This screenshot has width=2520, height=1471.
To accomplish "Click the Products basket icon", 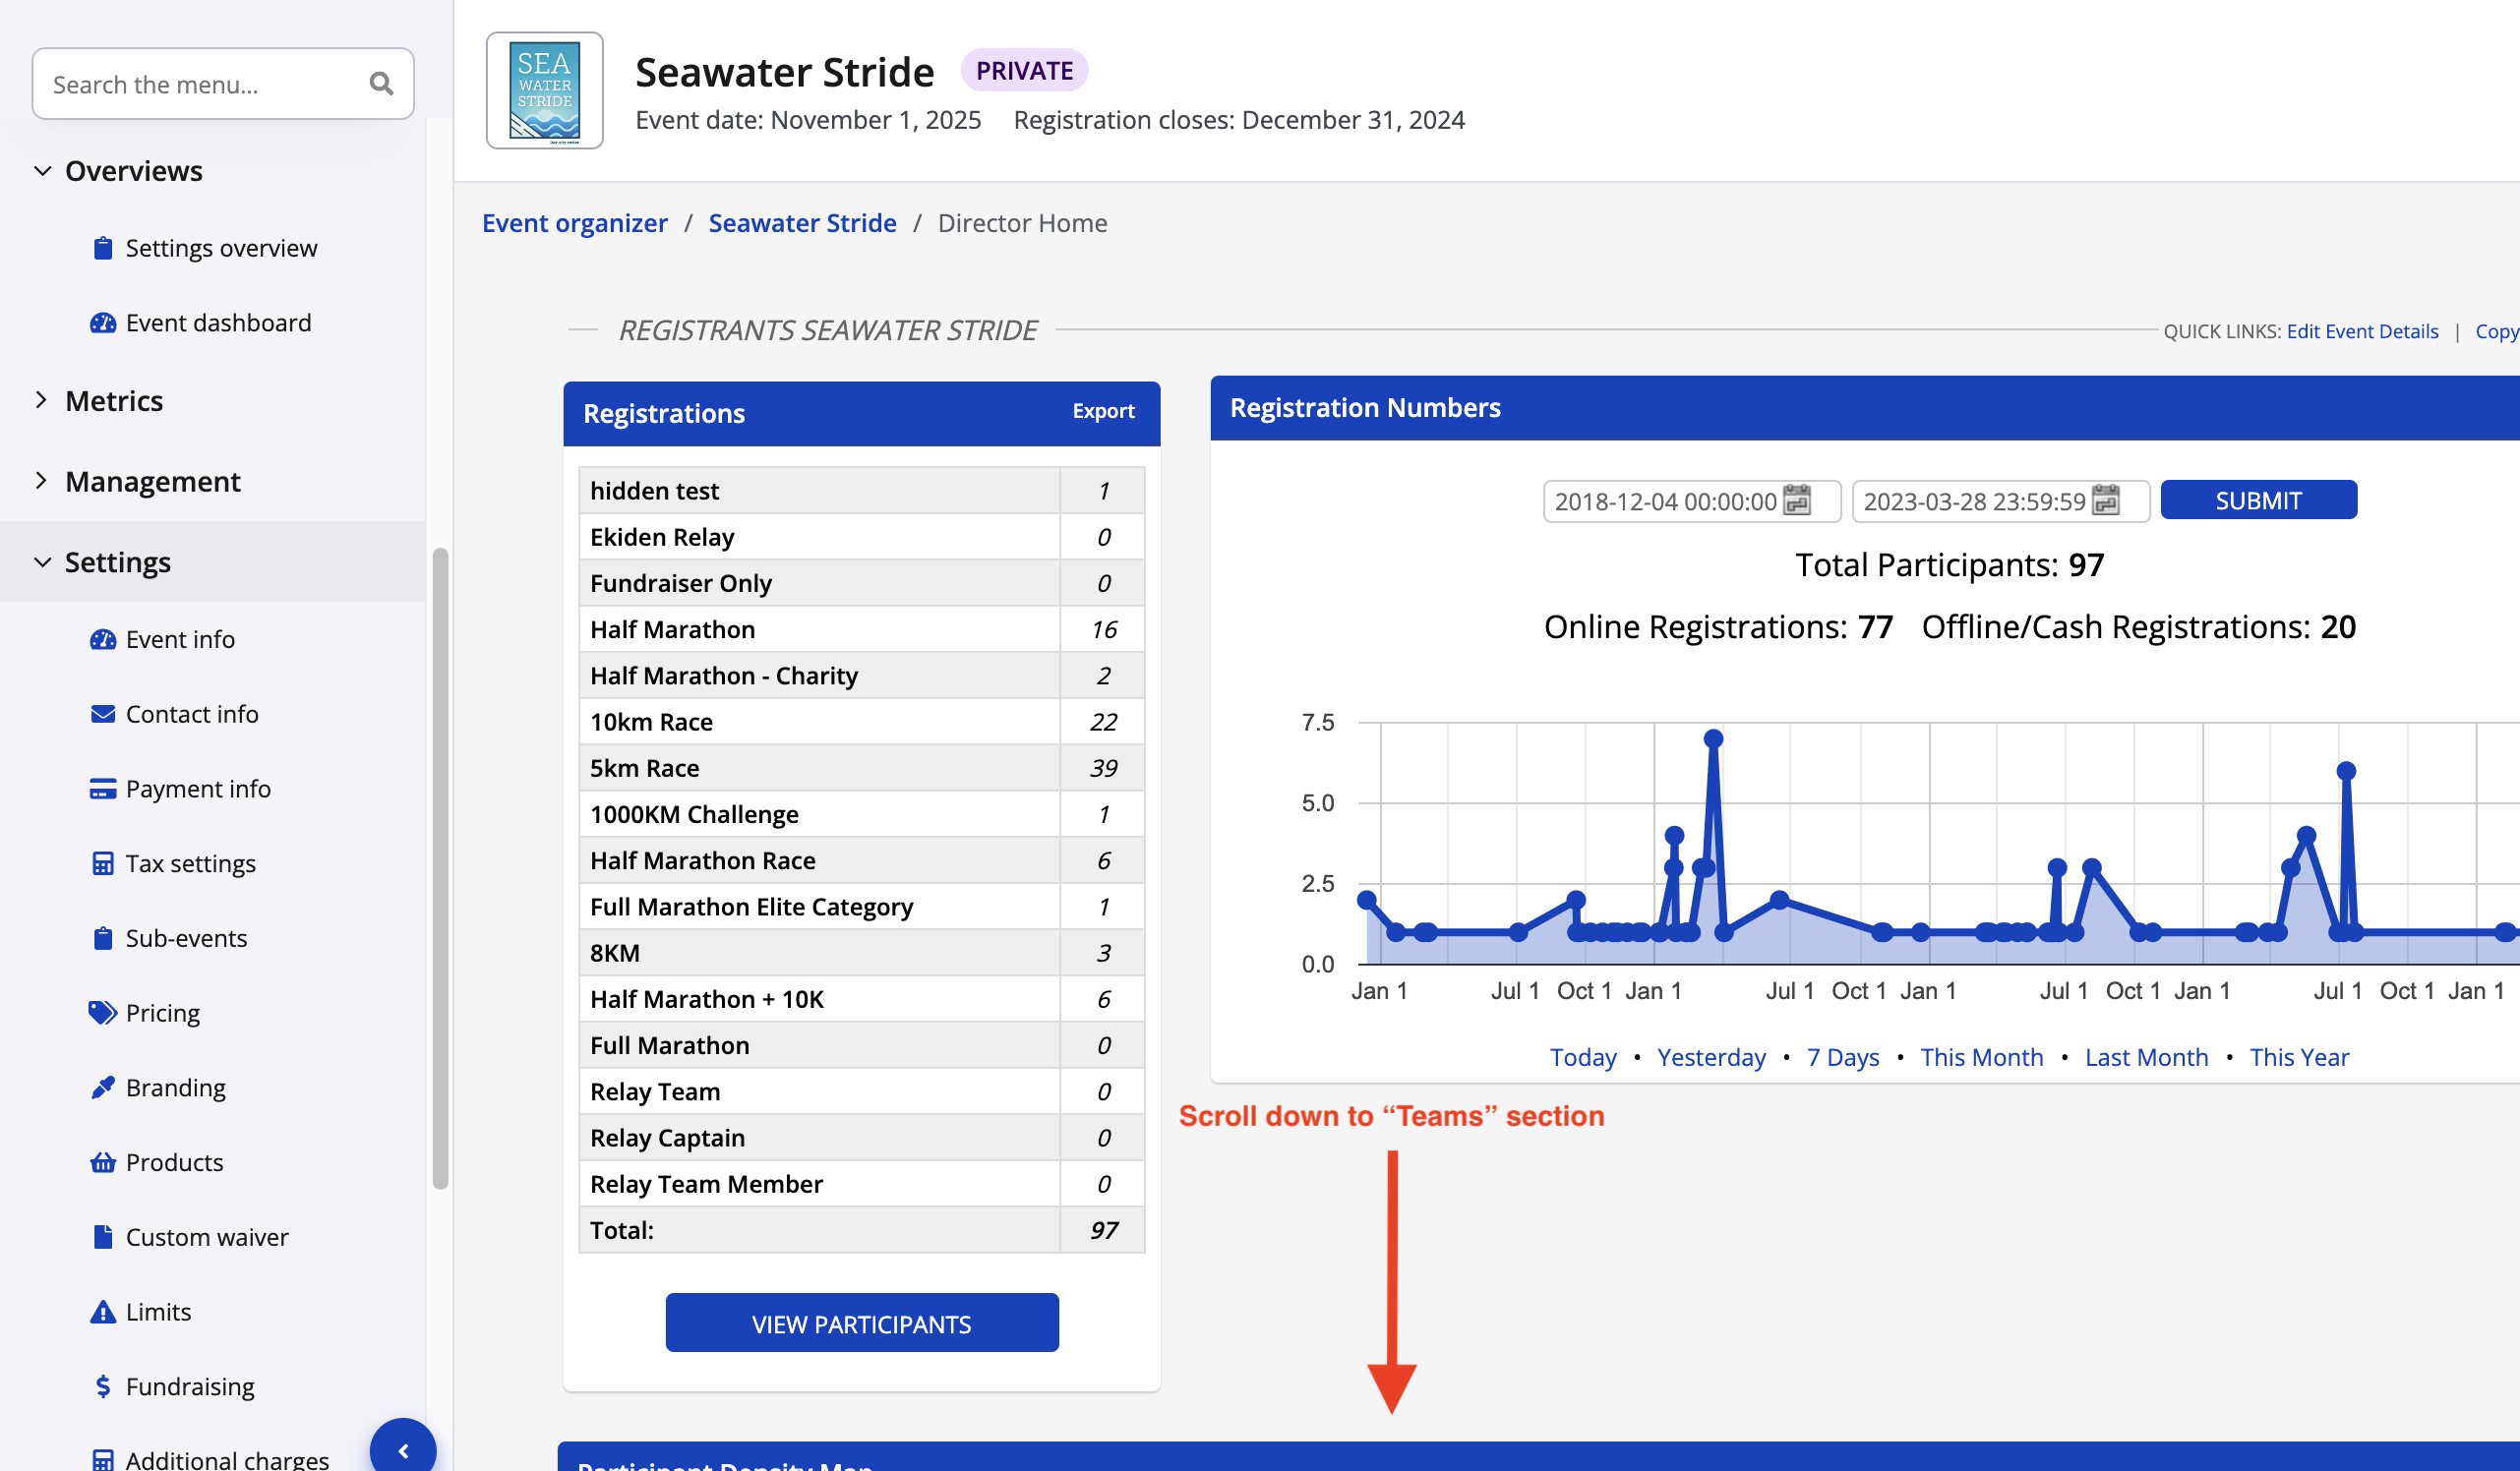I will tap(102, 1162).
